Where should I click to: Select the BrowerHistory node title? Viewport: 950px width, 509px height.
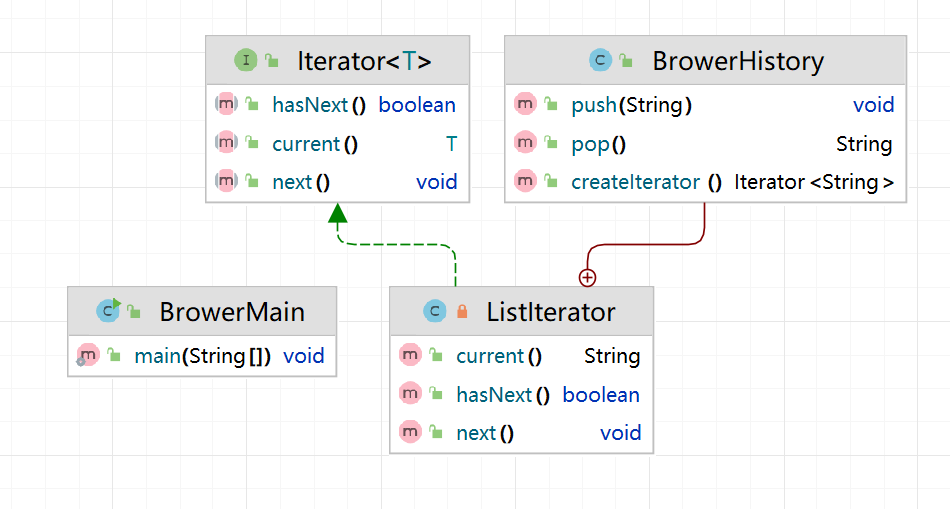[738, 61]
